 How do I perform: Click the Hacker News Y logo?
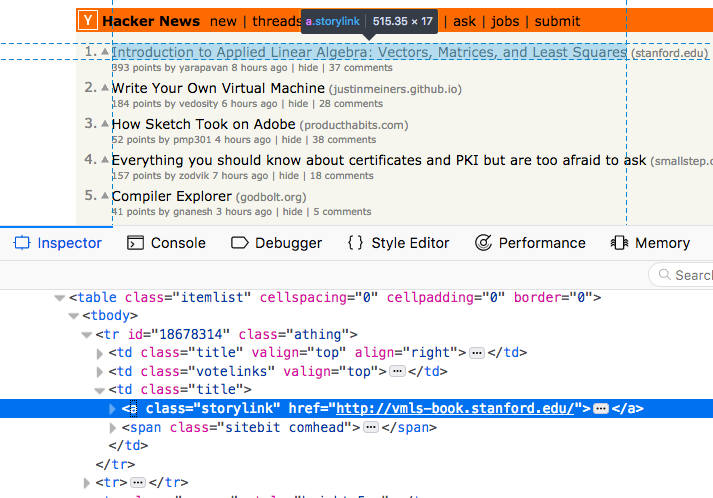pyautogui.click(x=87, y=20)
